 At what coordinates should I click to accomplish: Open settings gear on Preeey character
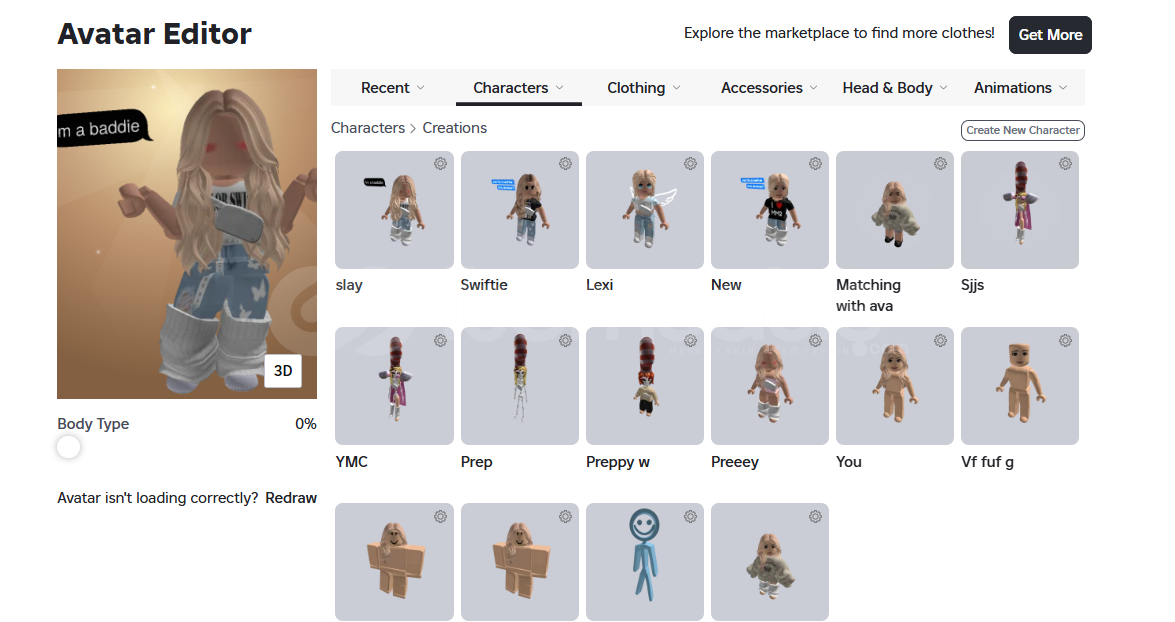click(x=815, y=341)
